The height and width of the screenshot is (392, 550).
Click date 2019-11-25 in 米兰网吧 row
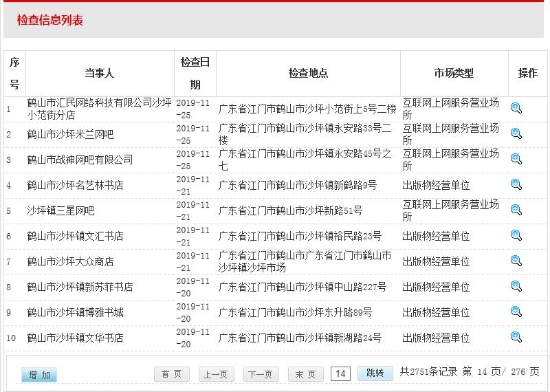pyautogui.click(x=193, y=134)
